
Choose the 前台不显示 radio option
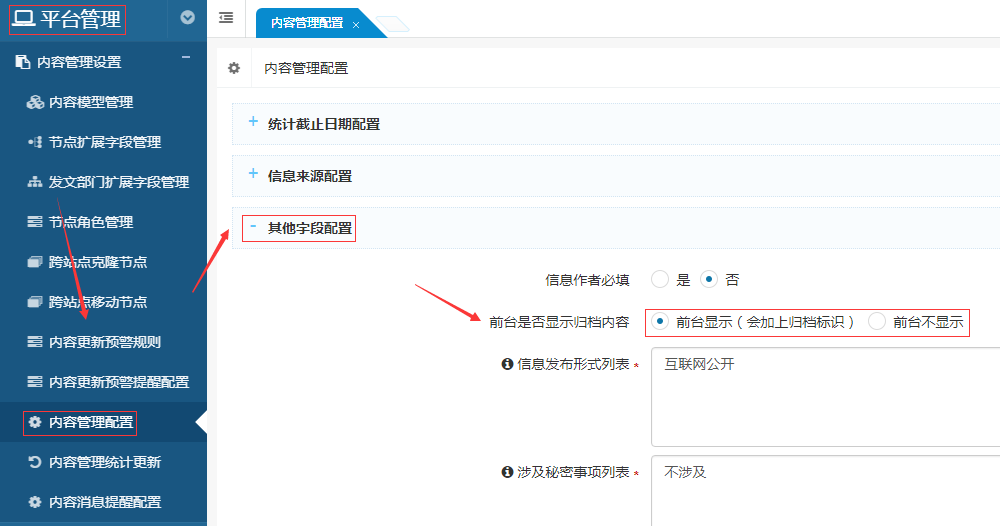pos(877,321)
